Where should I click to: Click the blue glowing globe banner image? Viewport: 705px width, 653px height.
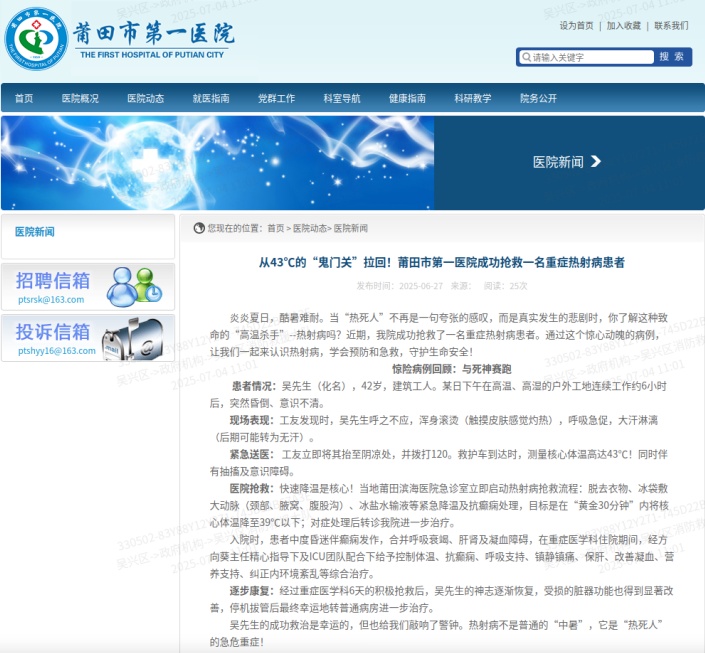coord(218,163)
